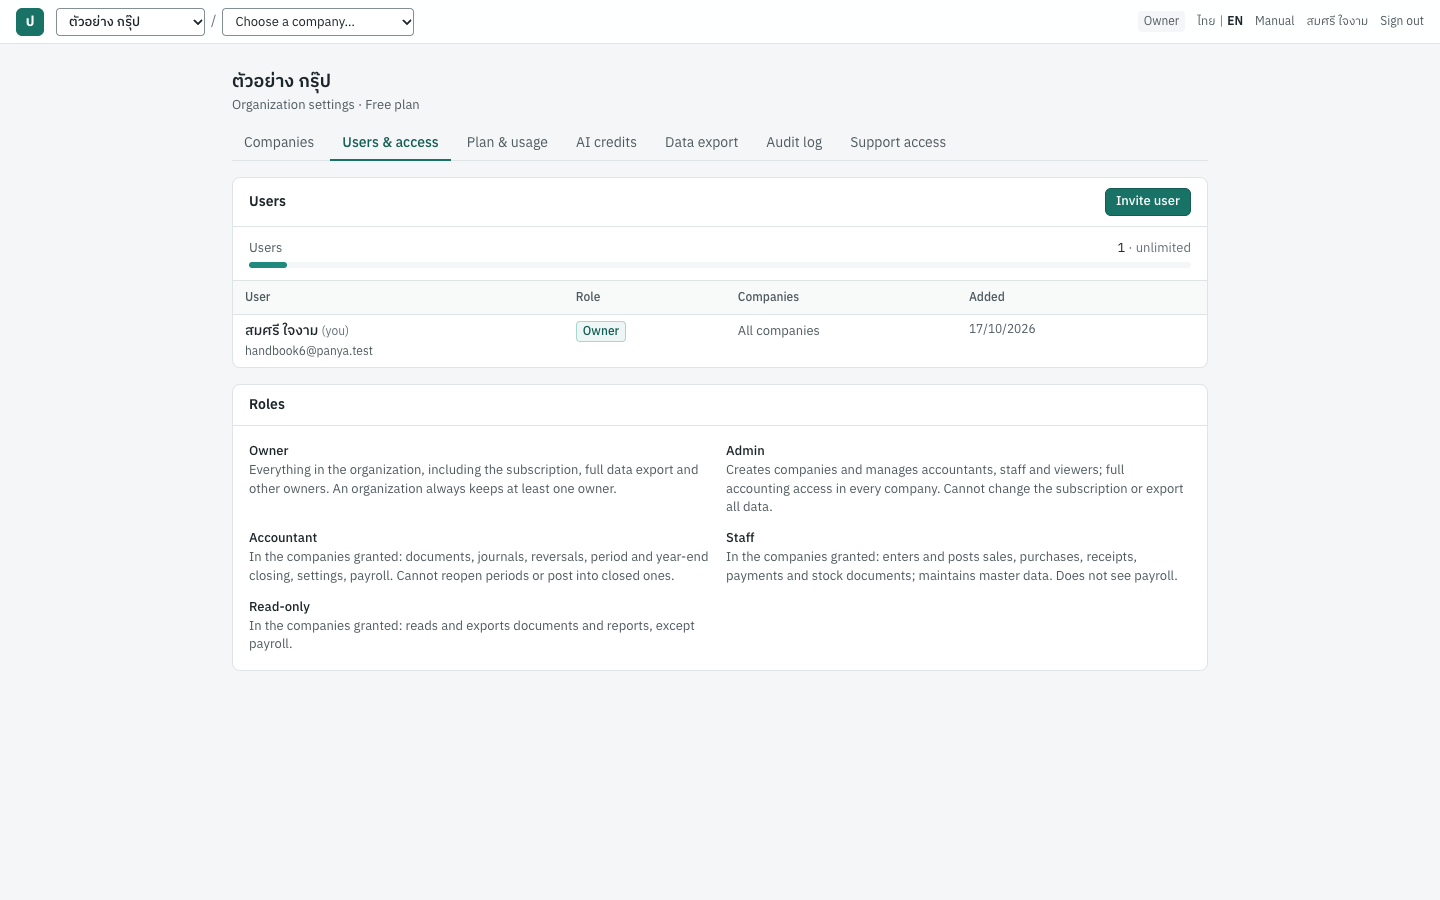Go to the AI credits tab
Screen dimensions: 1440x900
tap(606, 143)
